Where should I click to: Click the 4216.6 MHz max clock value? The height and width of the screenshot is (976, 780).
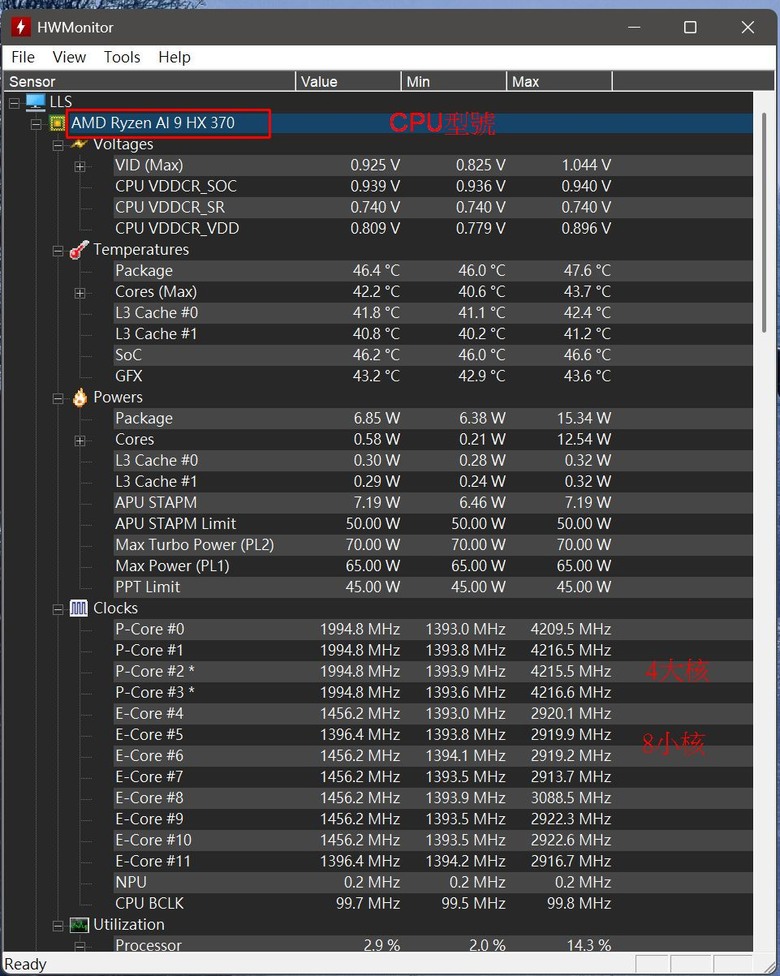click(x=571, y=692)
